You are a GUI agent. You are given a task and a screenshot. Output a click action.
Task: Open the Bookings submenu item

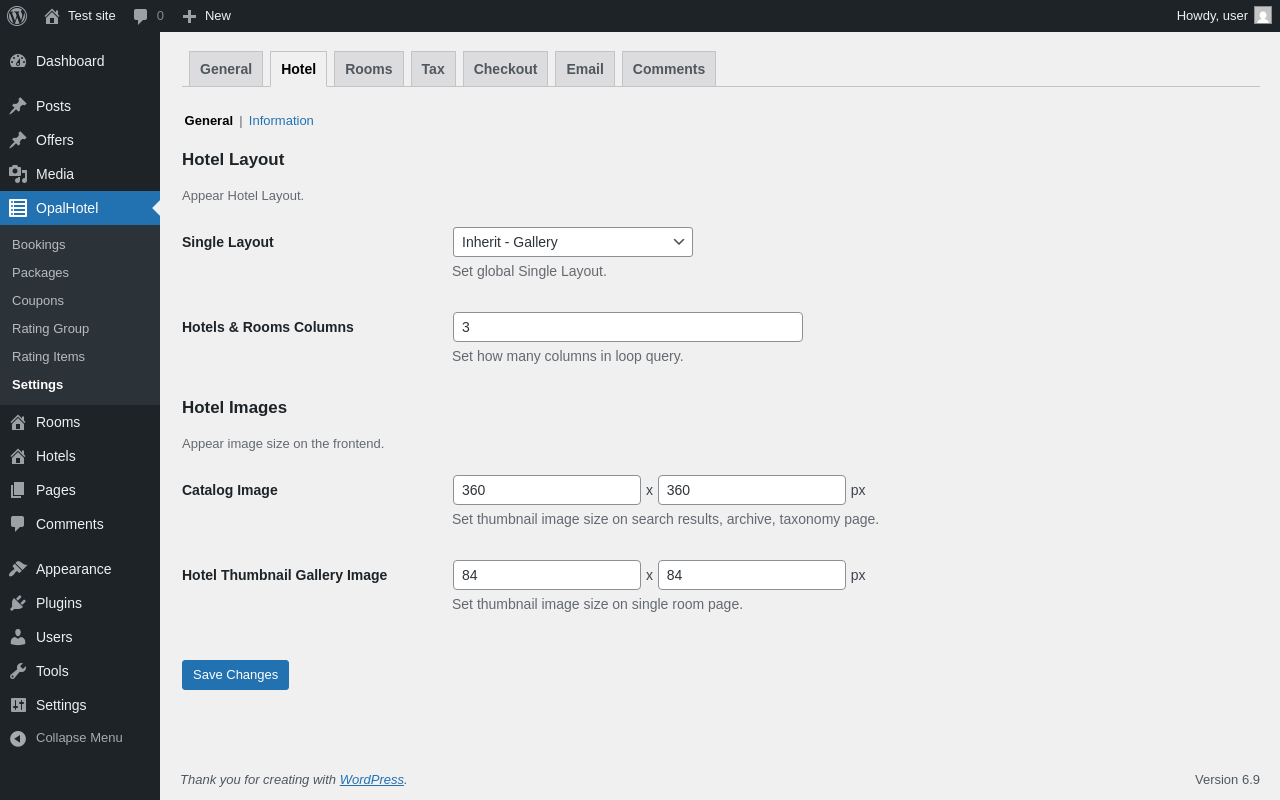[x=39, y=245]
